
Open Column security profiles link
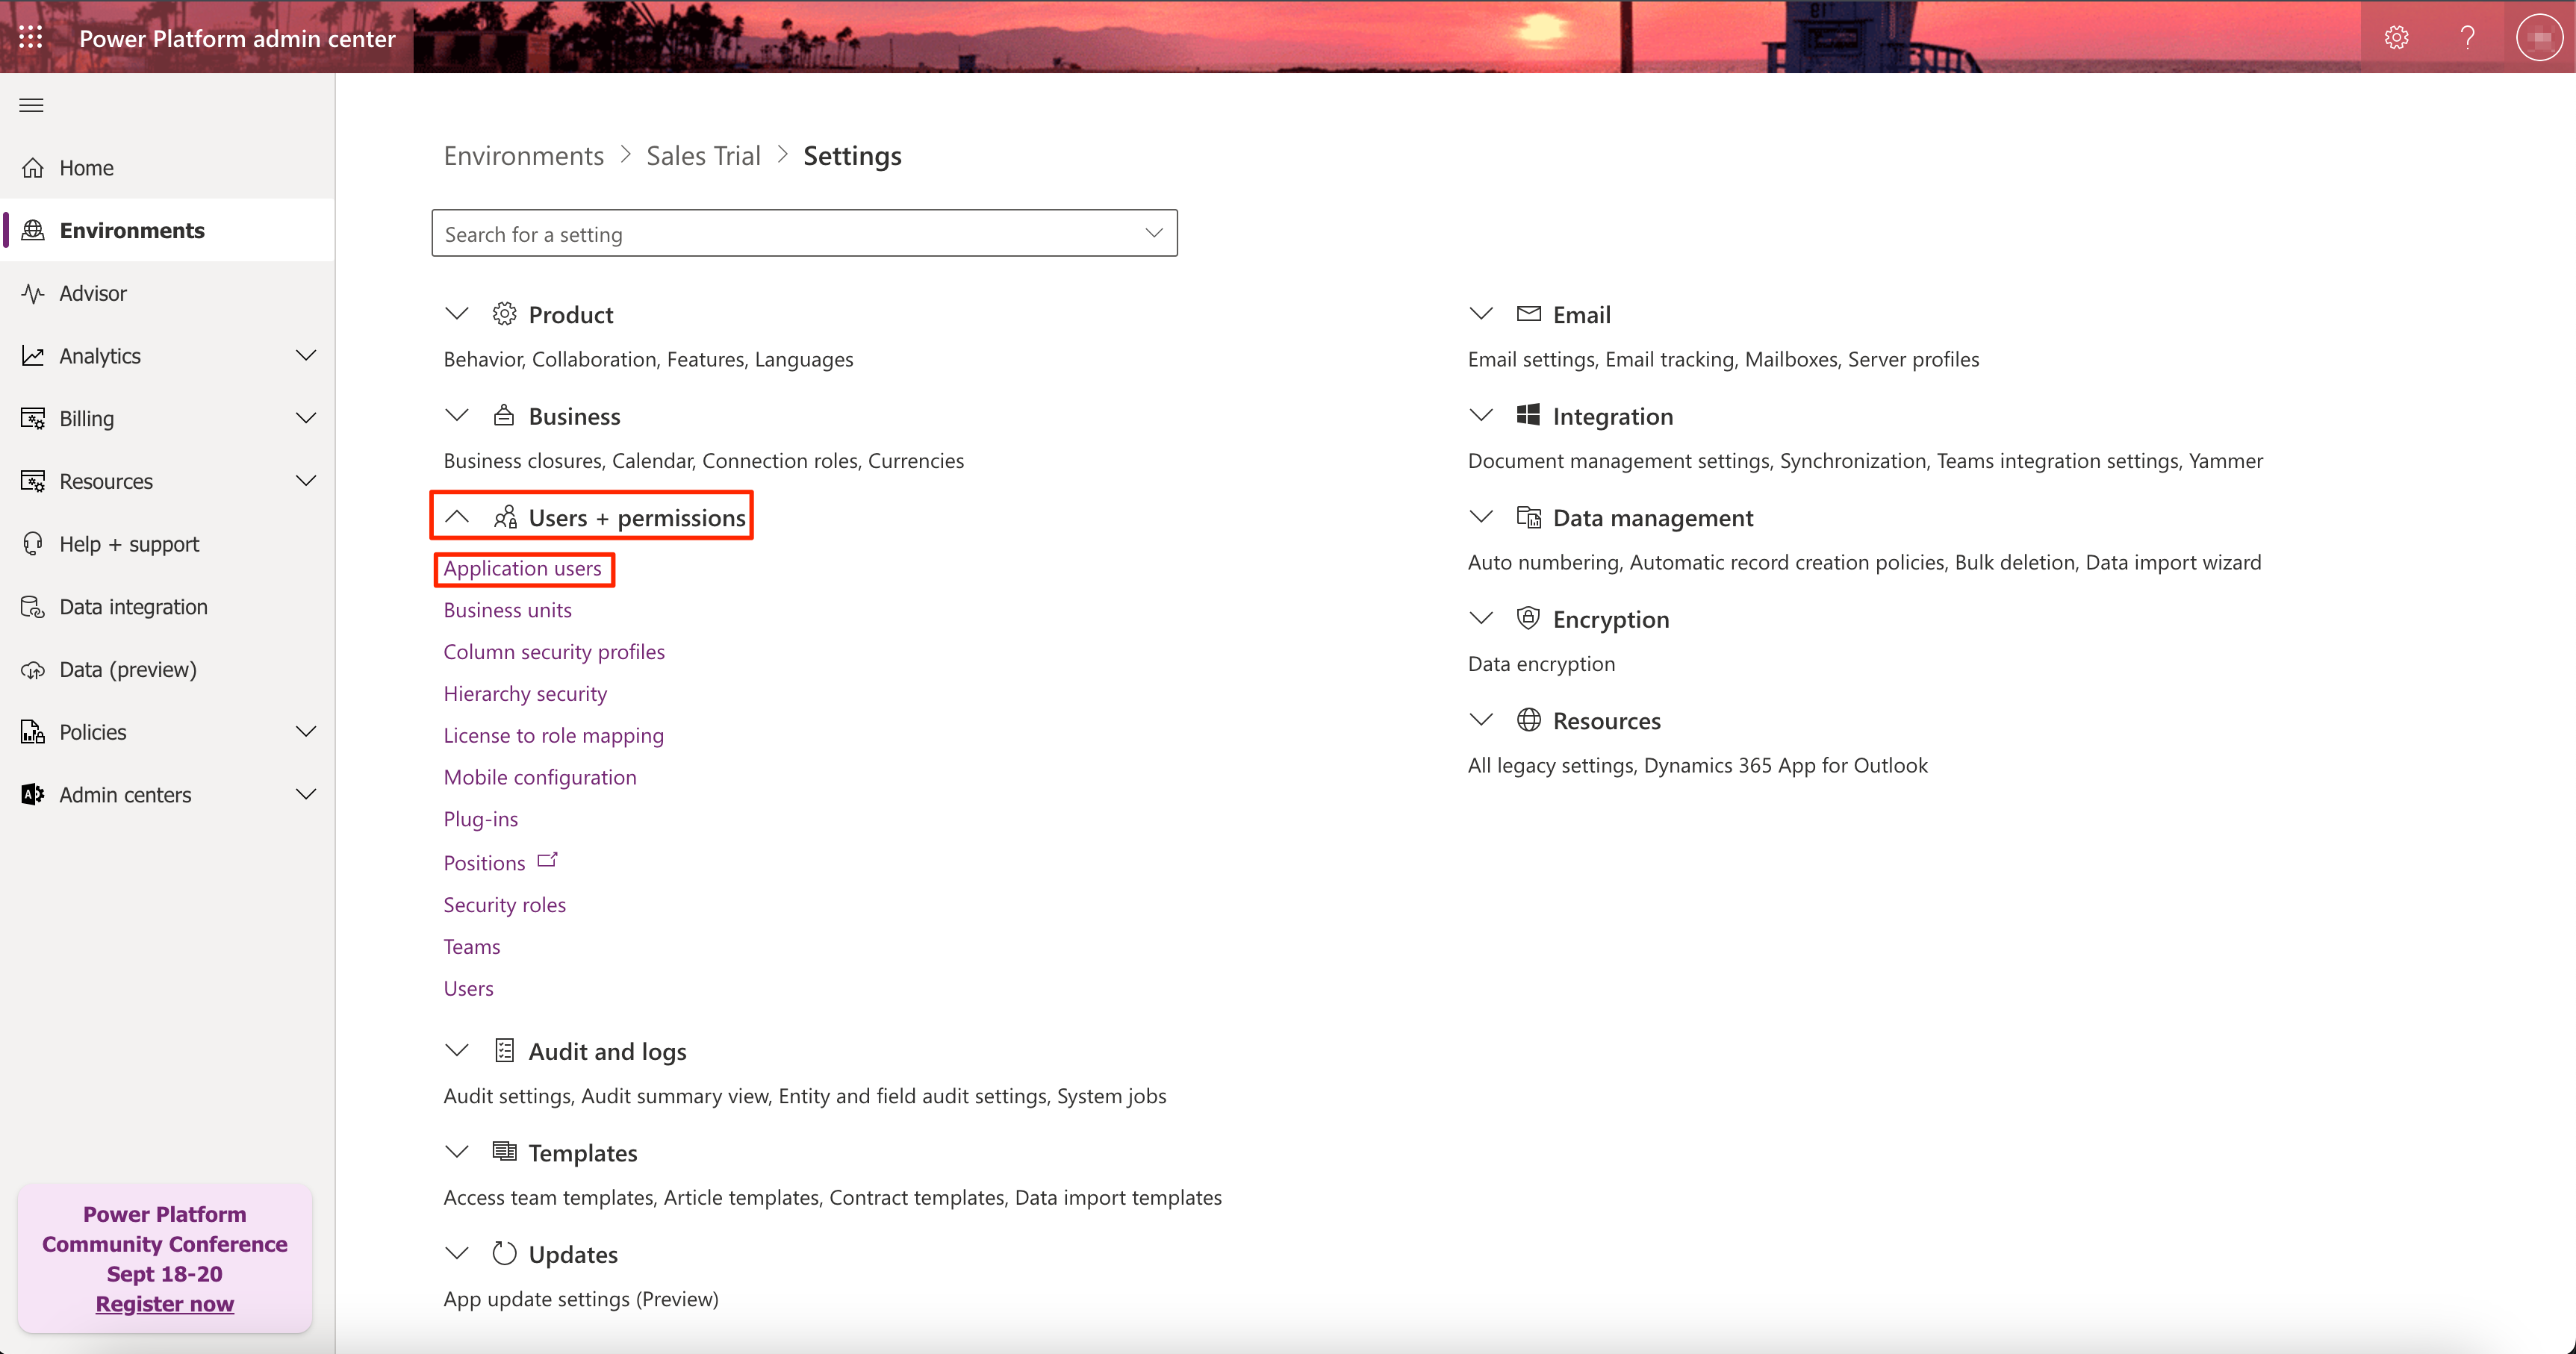click(554, 652)
